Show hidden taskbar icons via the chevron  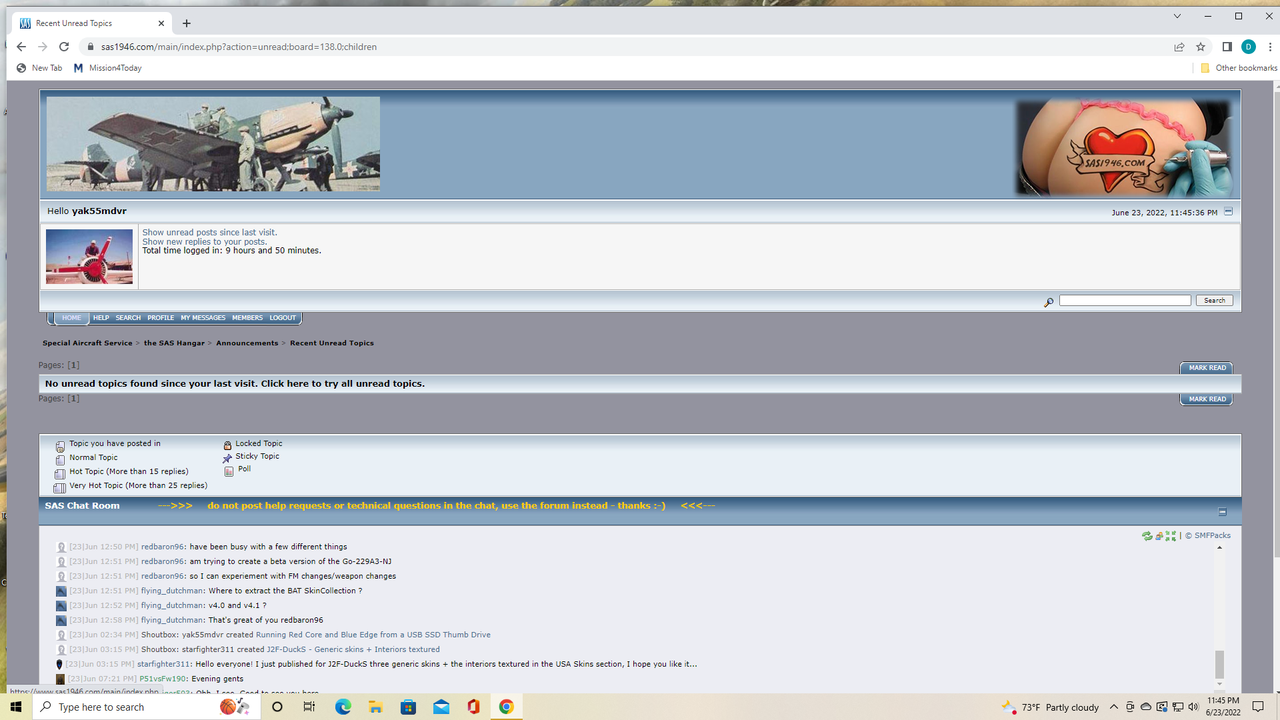[x=1113, y=706]
